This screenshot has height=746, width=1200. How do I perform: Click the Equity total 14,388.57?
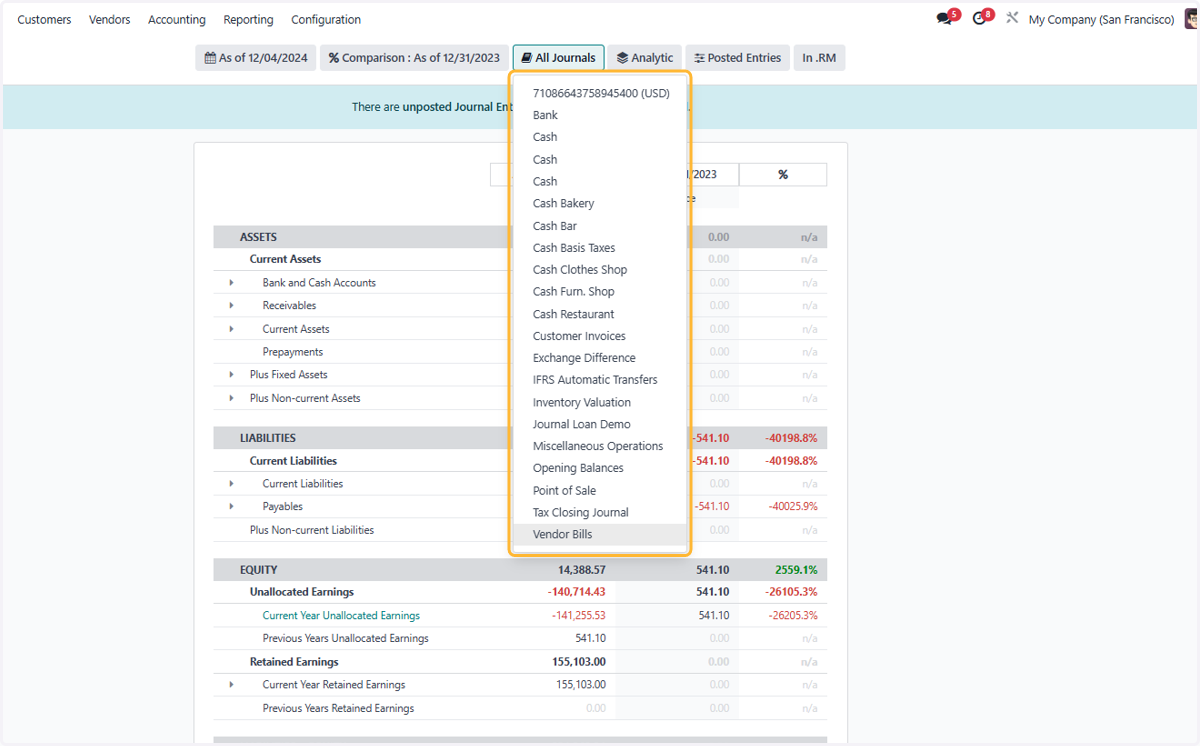pyautogui.click(x=581, y=570)
